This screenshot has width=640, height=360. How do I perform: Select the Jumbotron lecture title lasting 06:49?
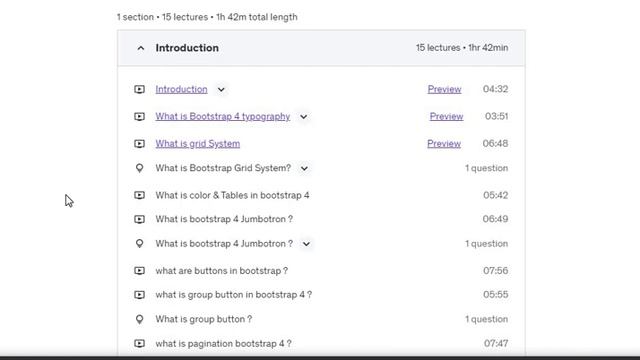tap(224, 219)
